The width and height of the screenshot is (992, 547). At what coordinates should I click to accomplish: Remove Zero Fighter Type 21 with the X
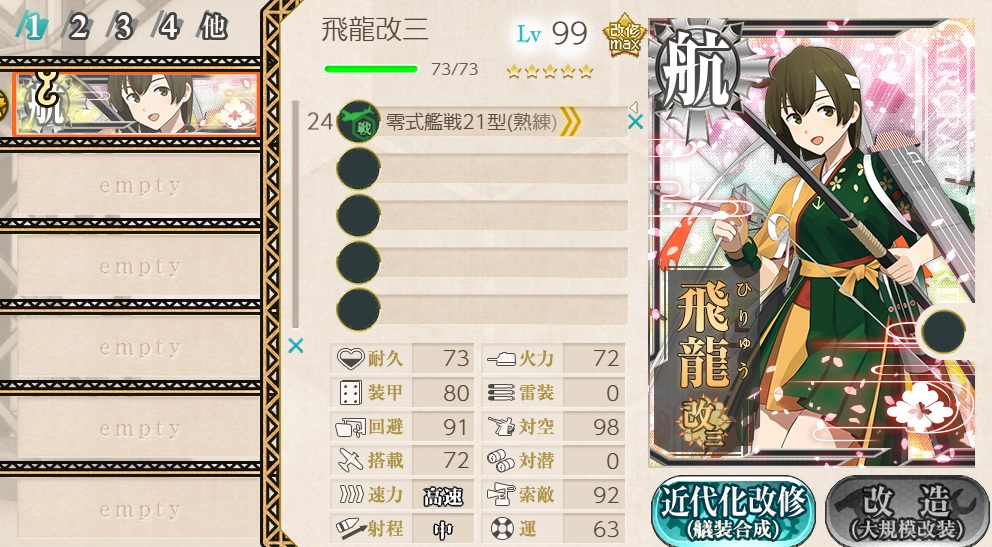pyautogui.click(x=635, y=121)
